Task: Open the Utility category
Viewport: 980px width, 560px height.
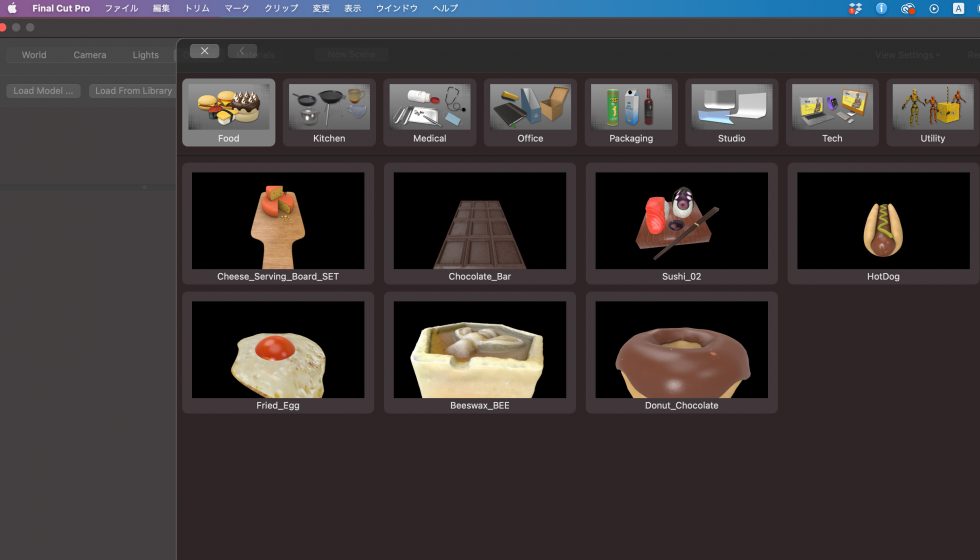Action: click(932, 112)
